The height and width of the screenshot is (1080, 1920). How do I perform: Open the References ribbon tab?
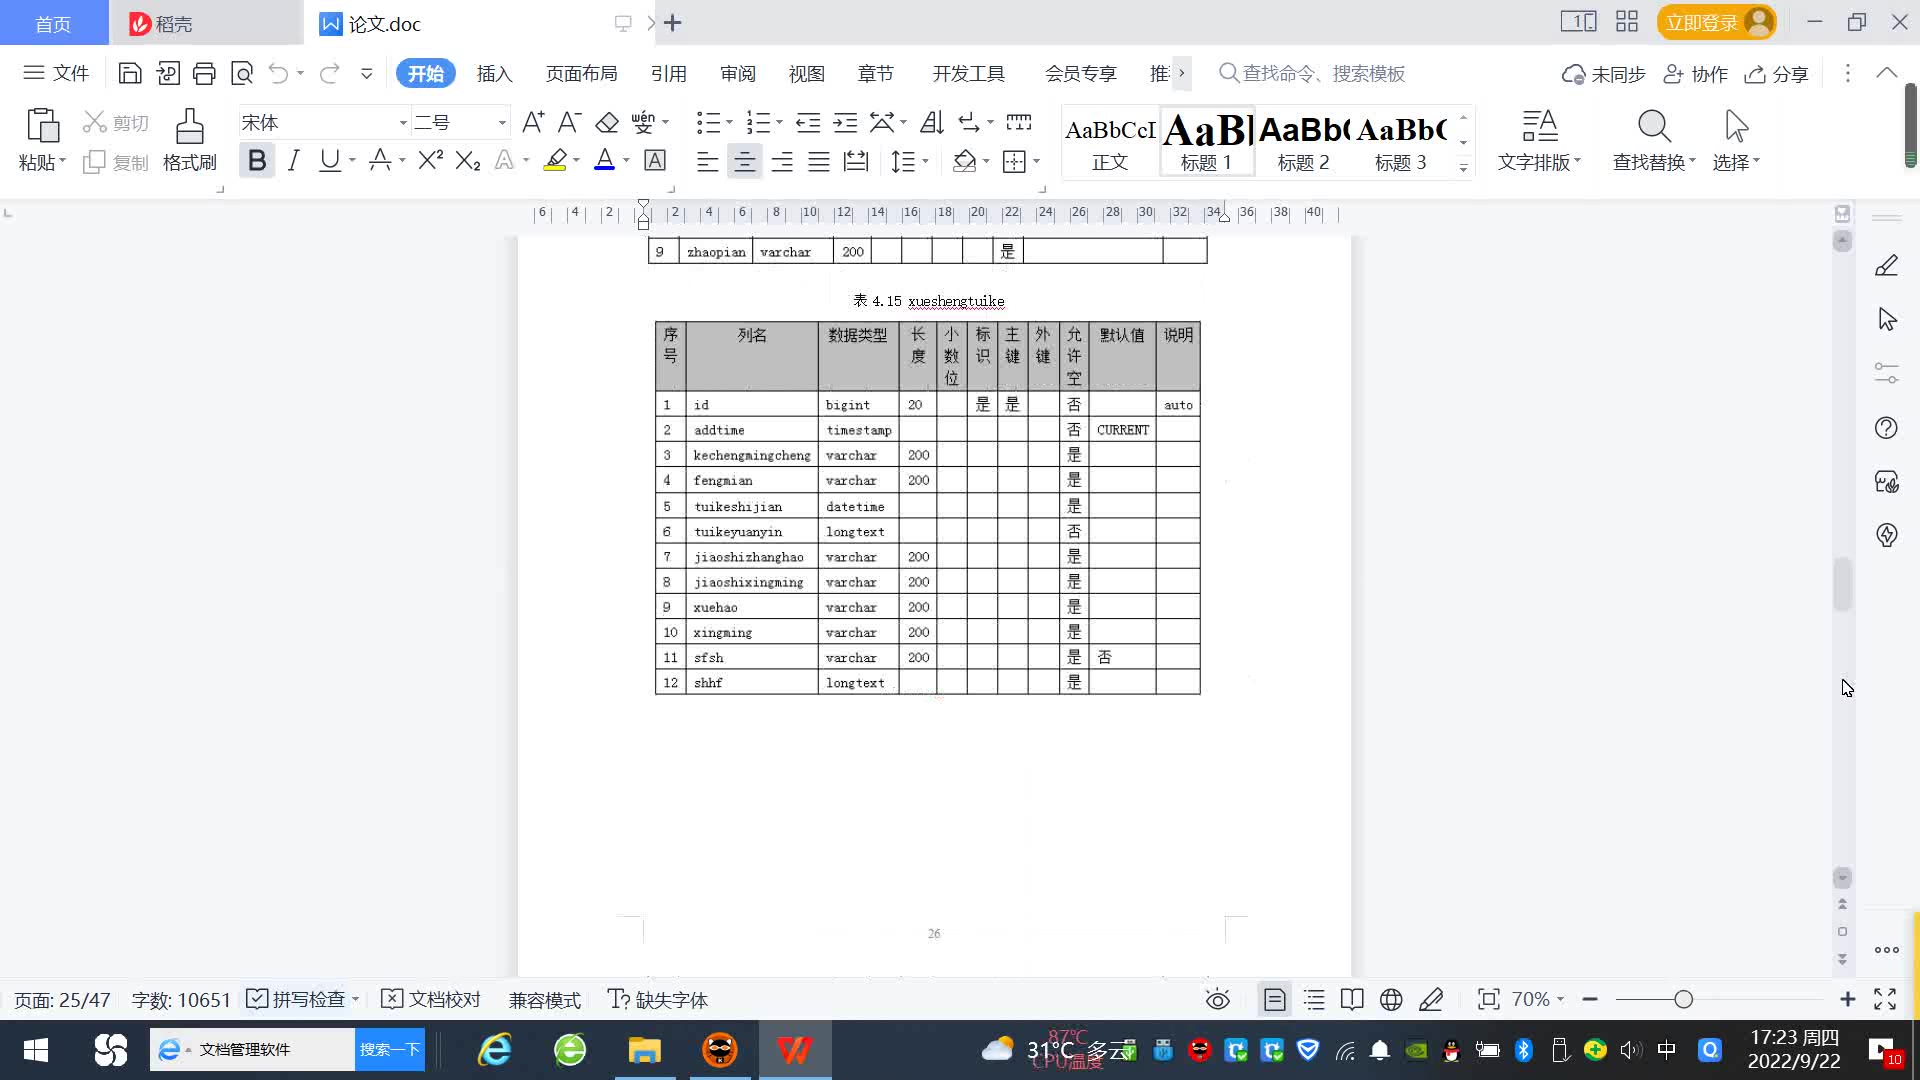[668, 73]
